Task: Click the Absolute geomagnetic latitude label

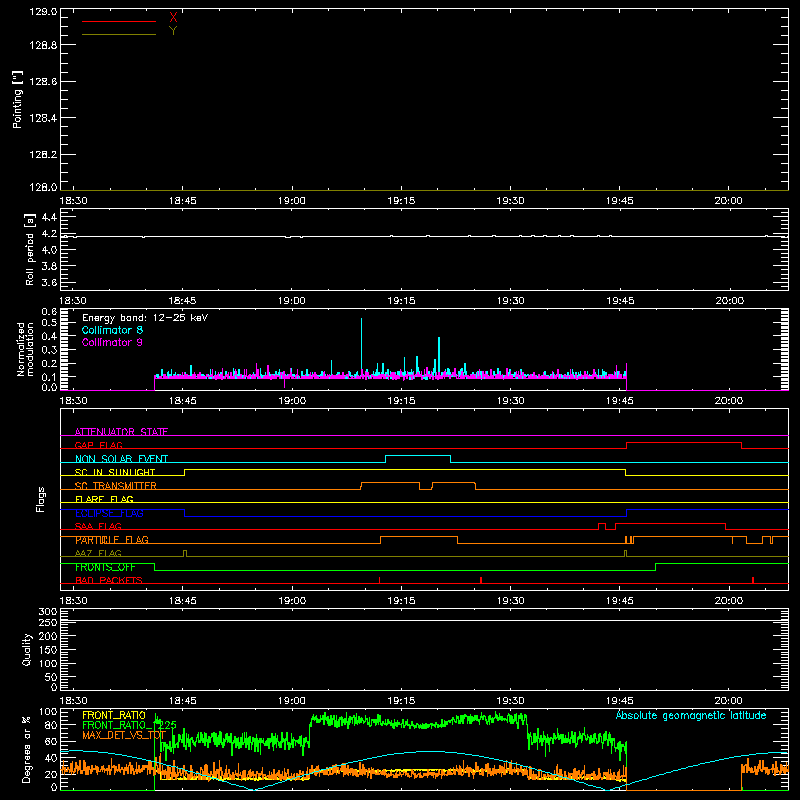Action: tap(691, 715)
